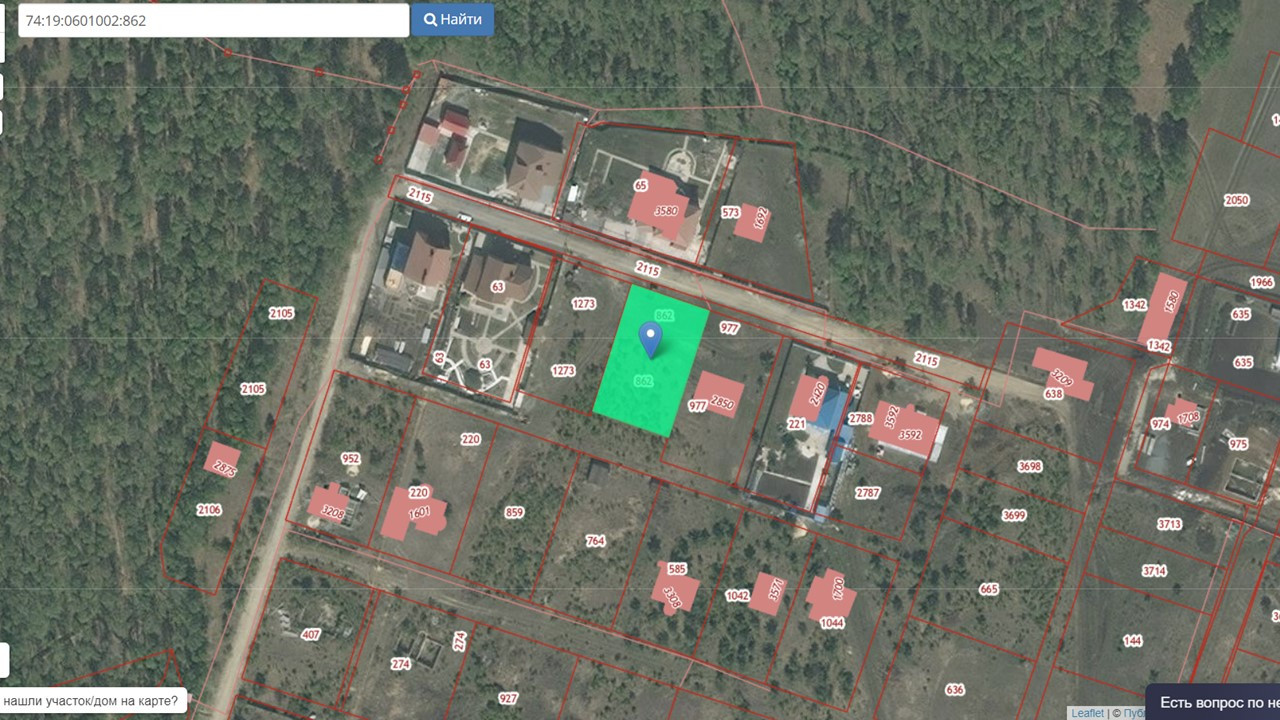Select parcel label 638

1053,394
